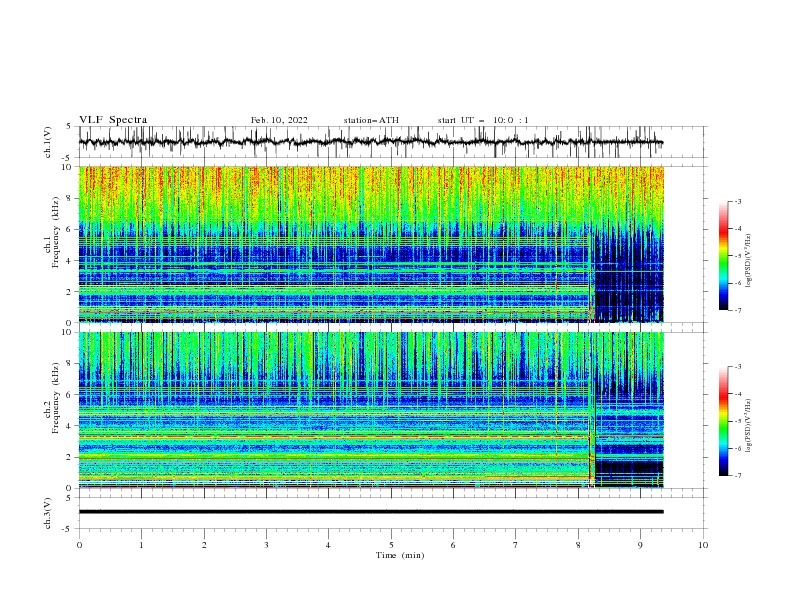Click the "-7" label on lower color scale

click(737, 475)
